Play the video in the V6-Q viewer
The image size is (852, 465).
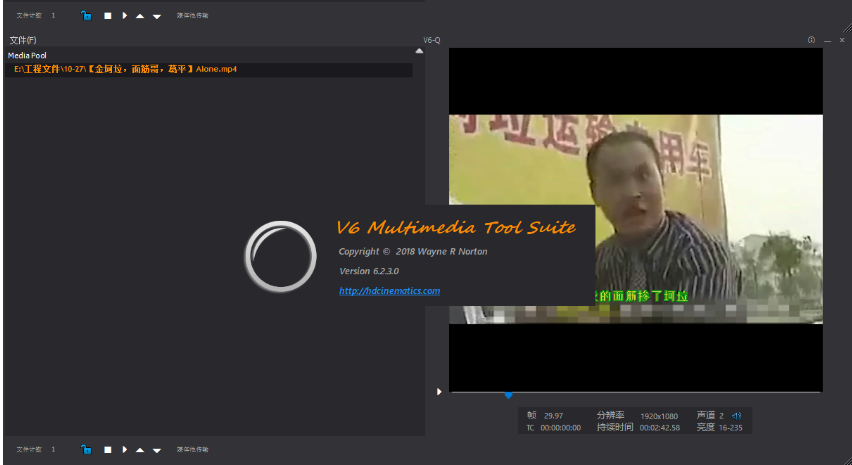(439, 392)
